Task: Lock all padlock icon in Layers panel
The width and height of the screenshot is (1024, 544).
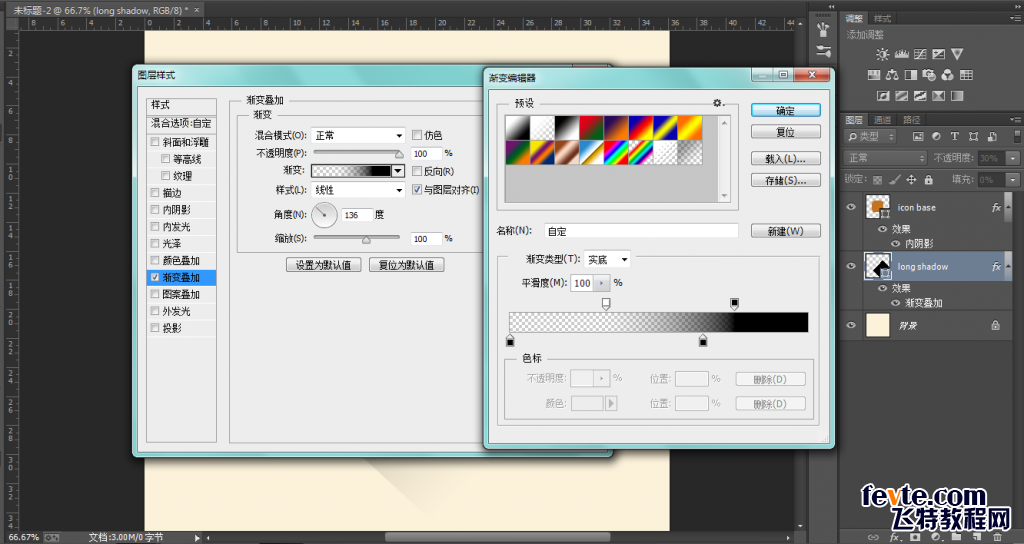Action: pyautogui.click(x=929, y=180)
